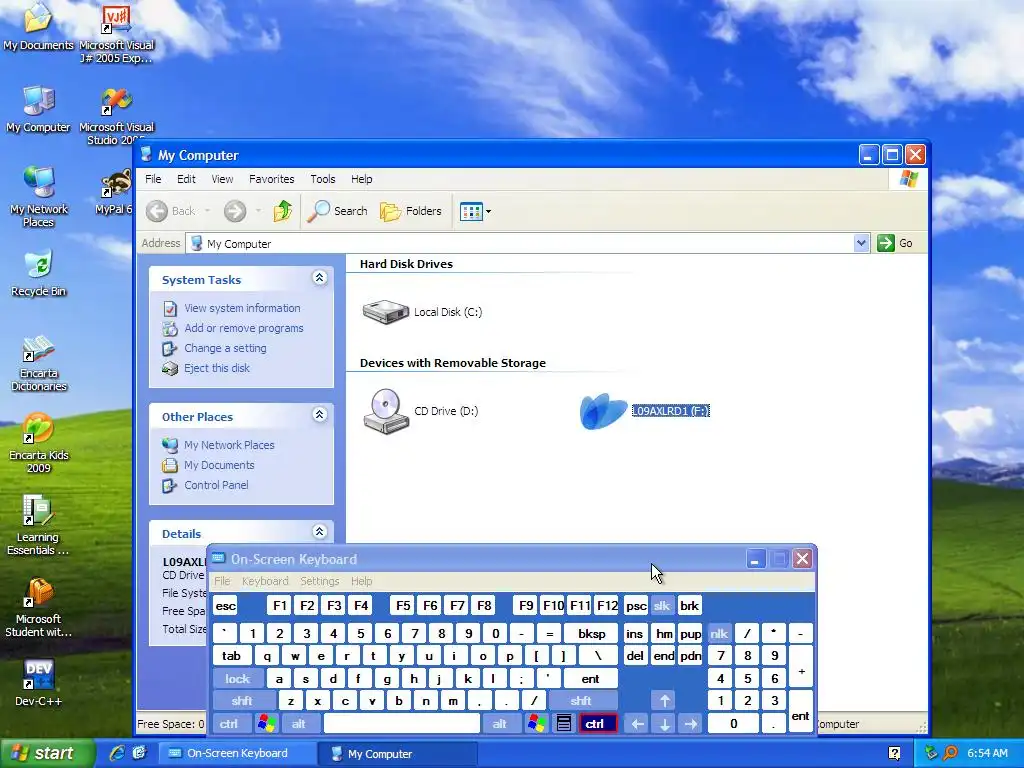Click the esc key on On-Screen Keyboard
The image size is (1024, 768).
(x=225, y=605)
